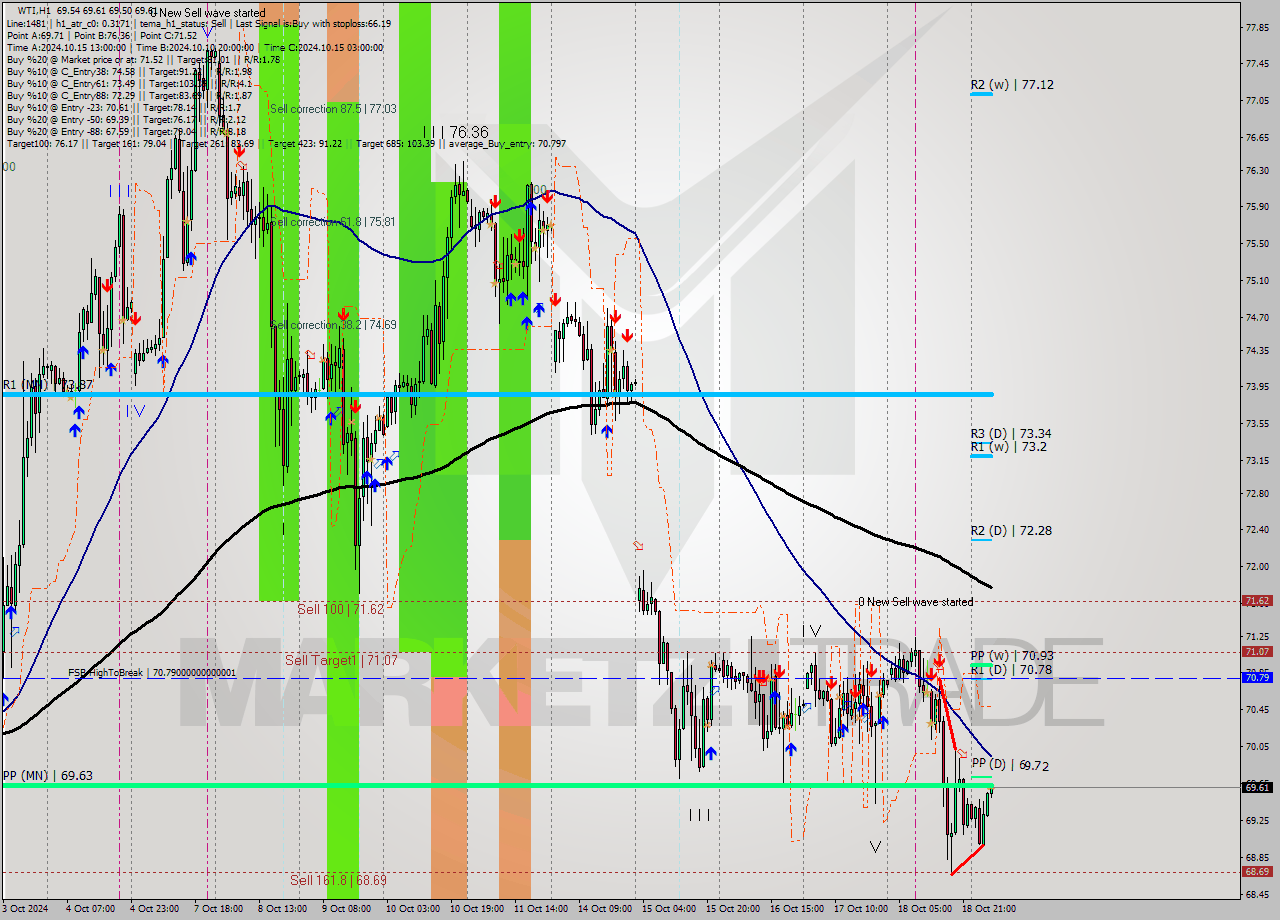
Task: Click the 11 Oct 14:00 time label
Action: (540, 909)
